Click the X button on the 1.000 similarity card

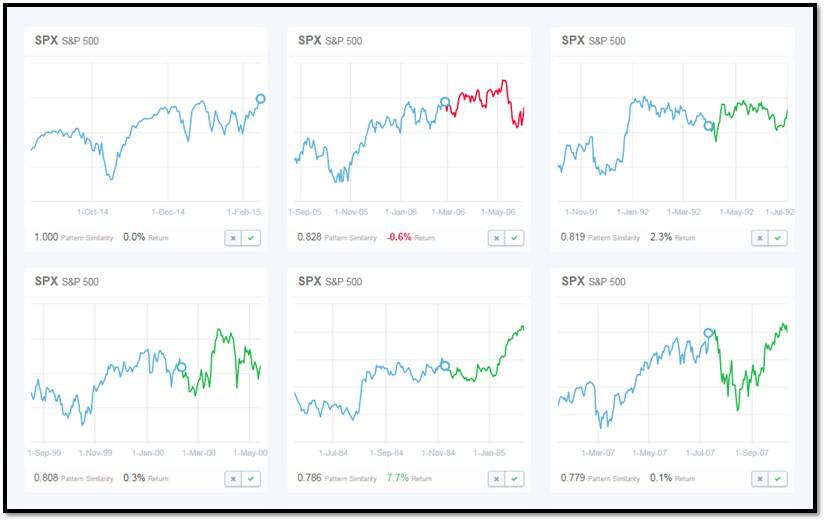click(x=234, y=238)
